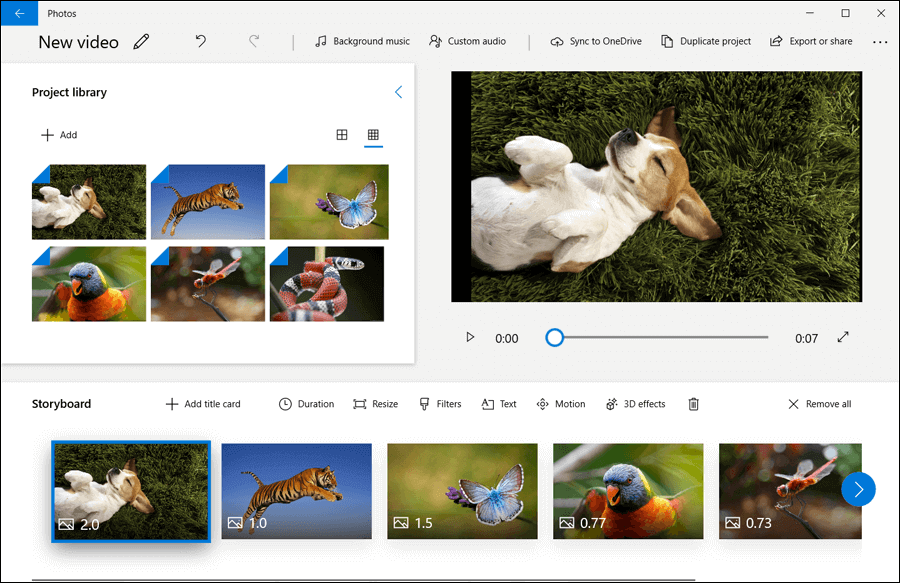Viewport: 900px width, 583px height.
Task: Select the parrot clip in the storyboard
Action: click(x=628, y=490)
